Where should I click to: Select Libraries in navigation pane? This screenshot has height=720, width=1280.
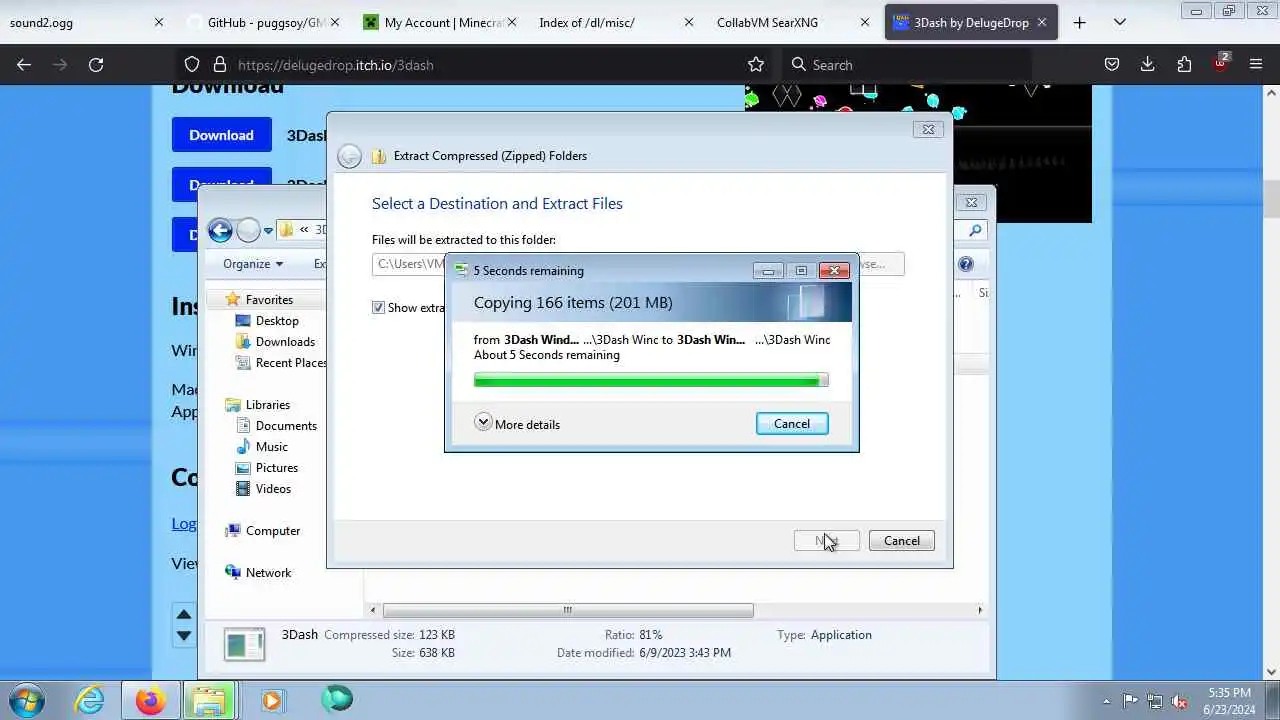[258, 404]
